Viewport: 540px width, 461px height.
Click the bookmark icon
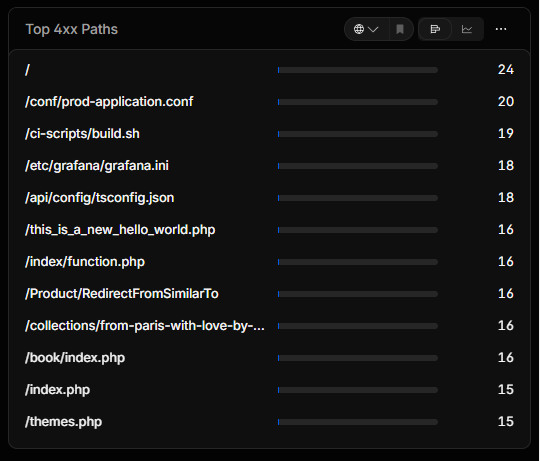pos(400,29)
